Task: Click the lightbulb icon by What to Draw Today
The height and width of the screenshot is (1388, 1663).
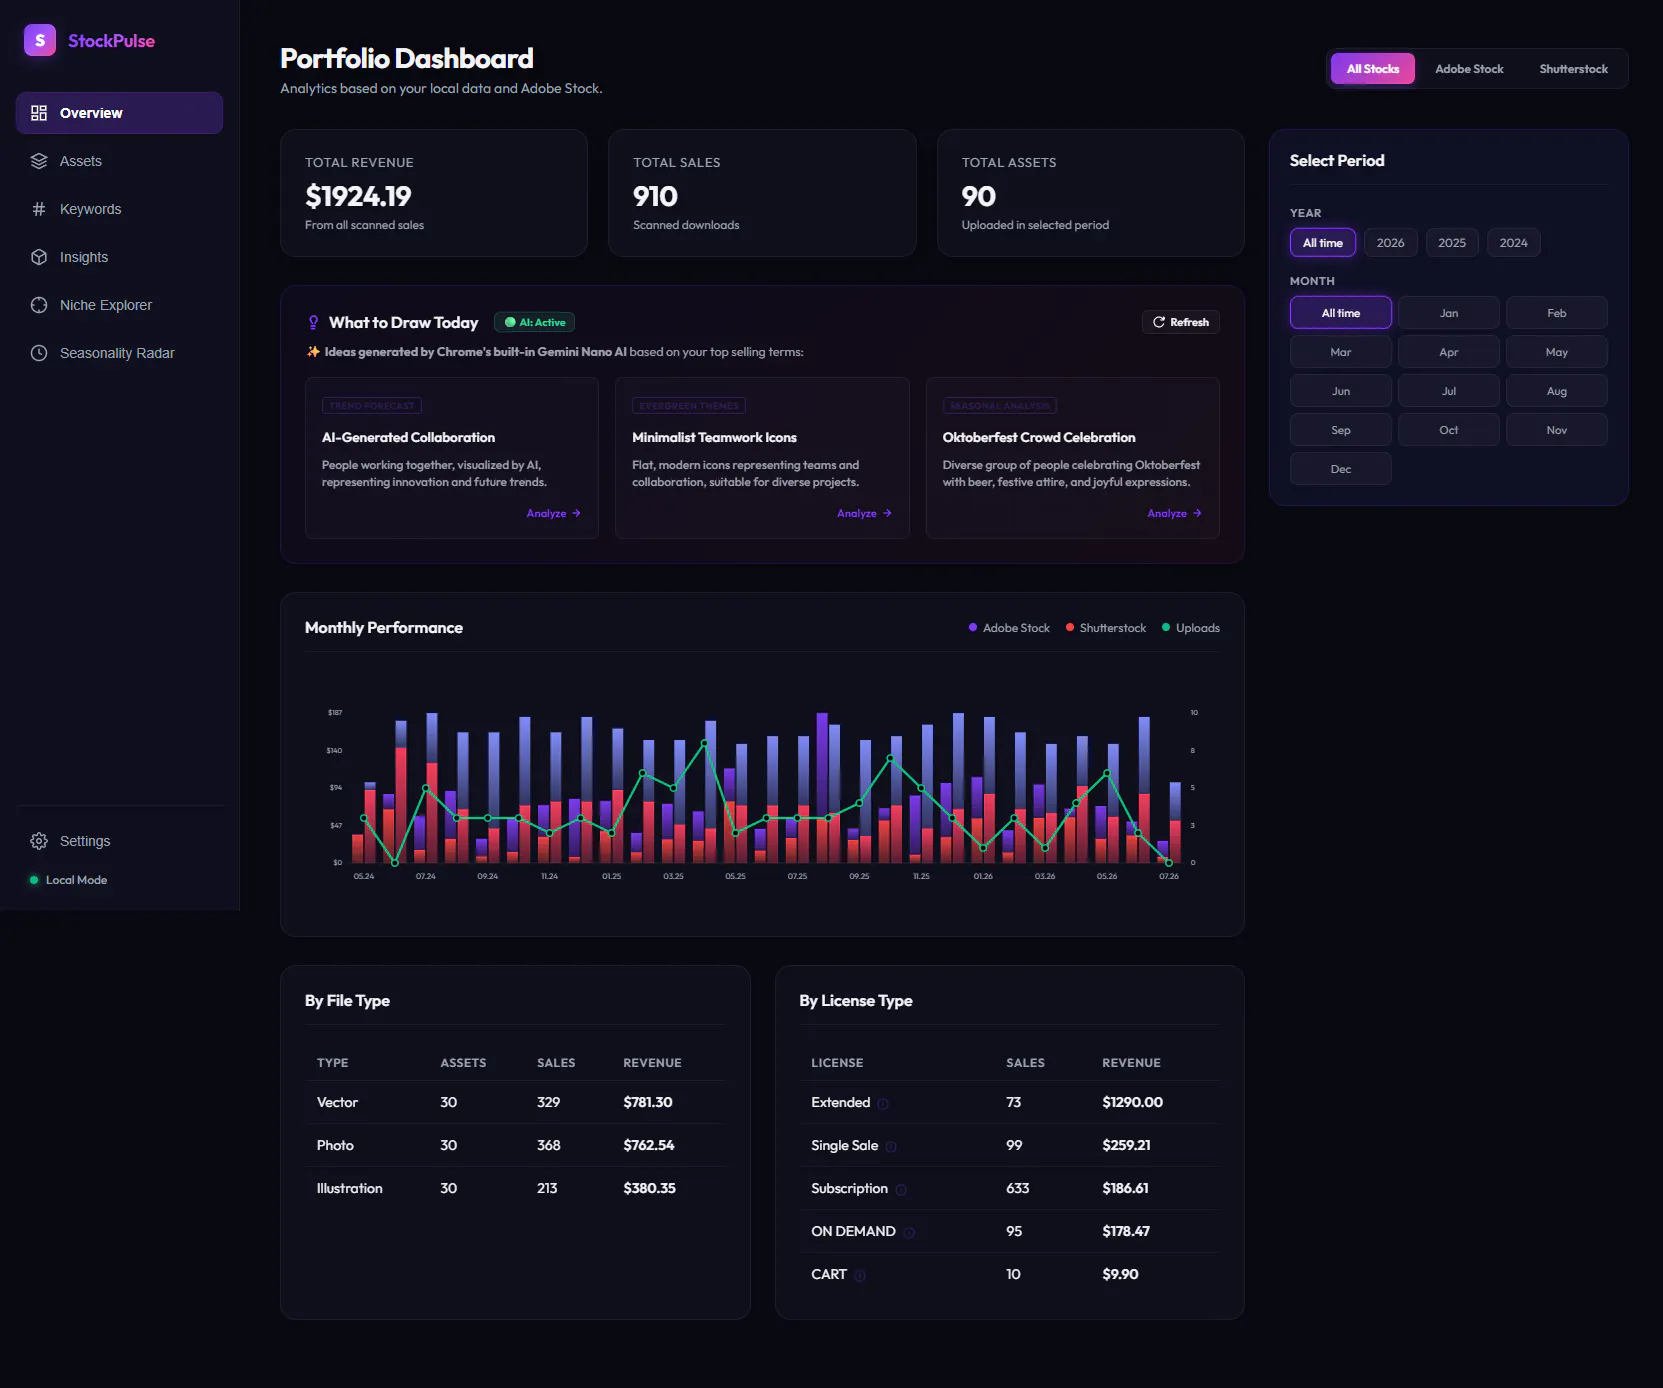Action: [x=313, y=322]
